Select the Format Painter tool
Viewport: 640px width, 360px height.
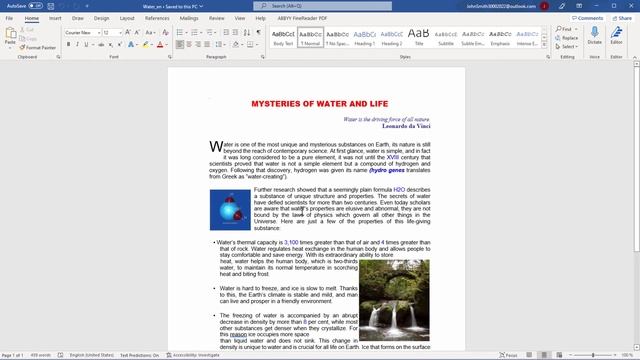pos(38,48)
